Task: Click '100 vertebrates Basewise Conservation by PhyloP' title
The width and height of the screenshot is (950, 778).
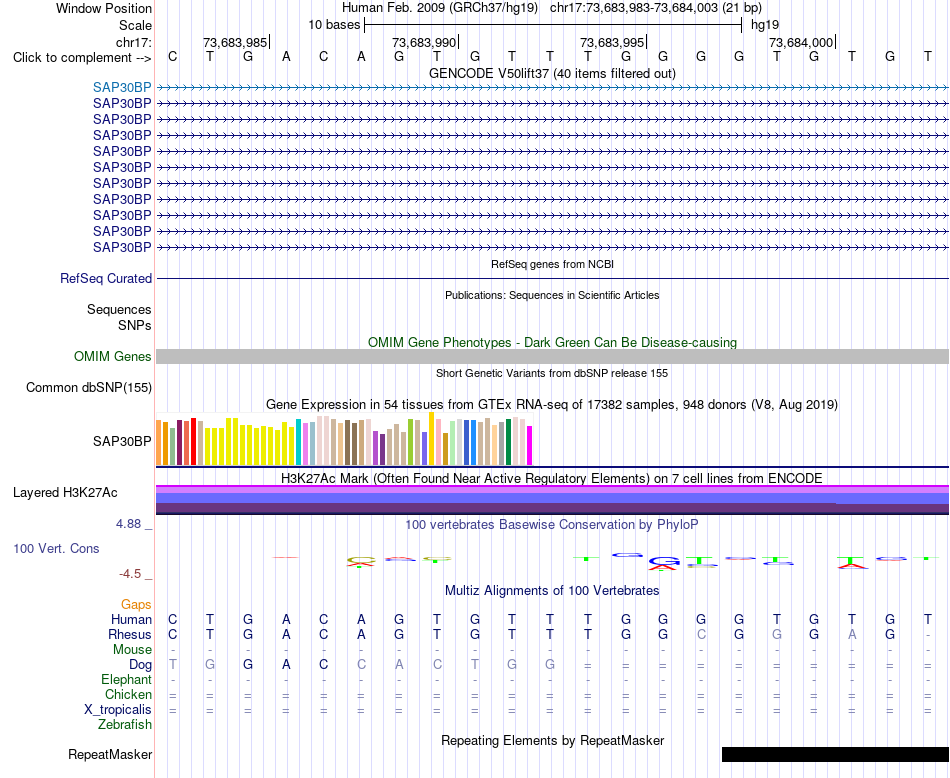Action: (x=552, y=524)
